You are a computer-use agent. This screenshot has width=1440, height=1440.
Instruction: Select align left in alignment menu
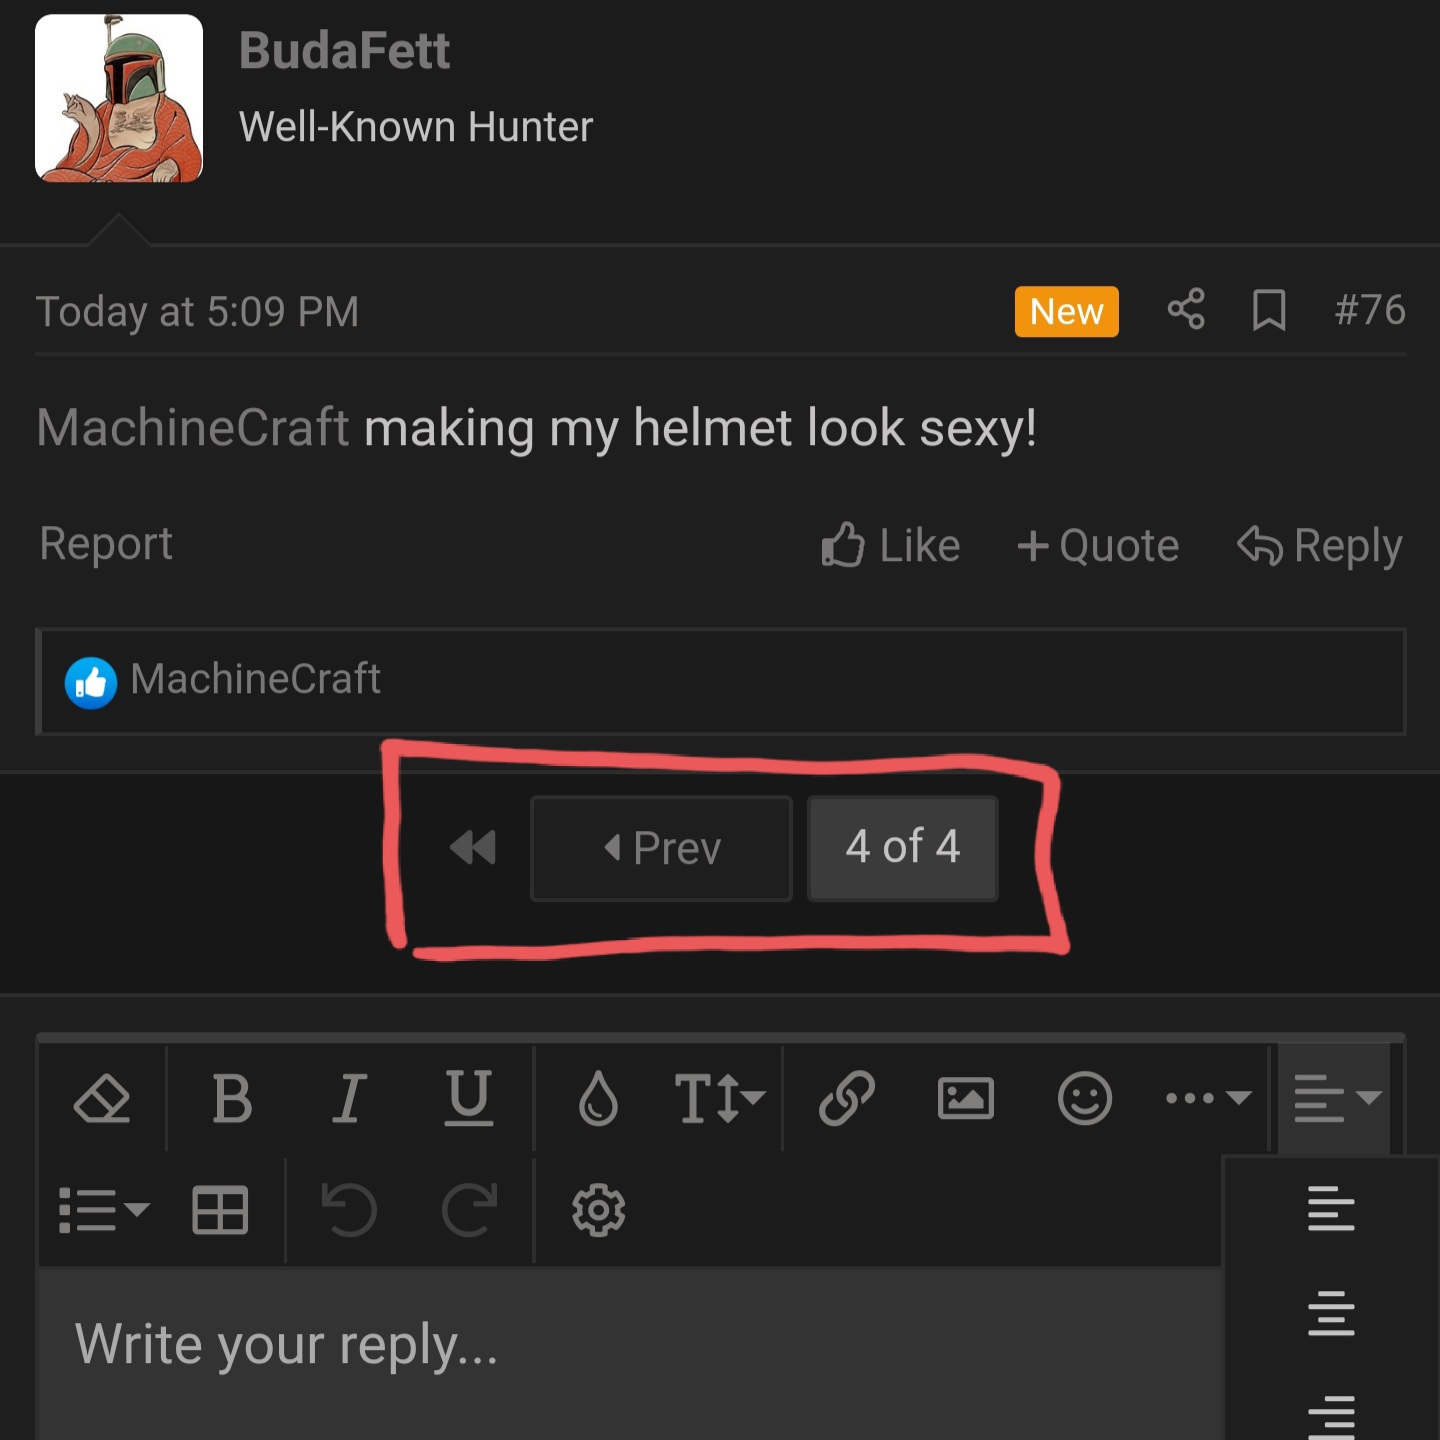tap(1331, 1208)
